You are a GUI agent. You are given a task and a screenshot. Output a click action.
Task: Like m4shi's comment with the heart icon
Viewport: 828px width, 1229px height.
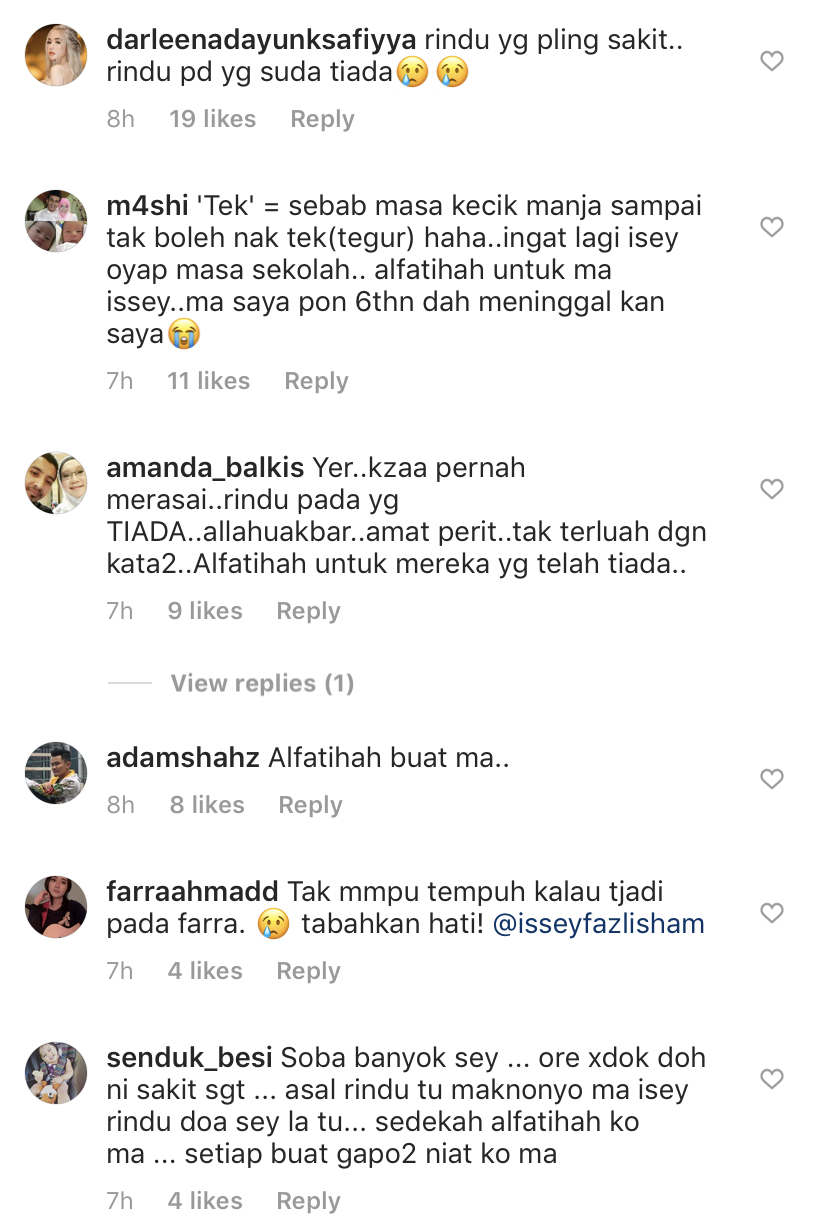click(771, 228)
